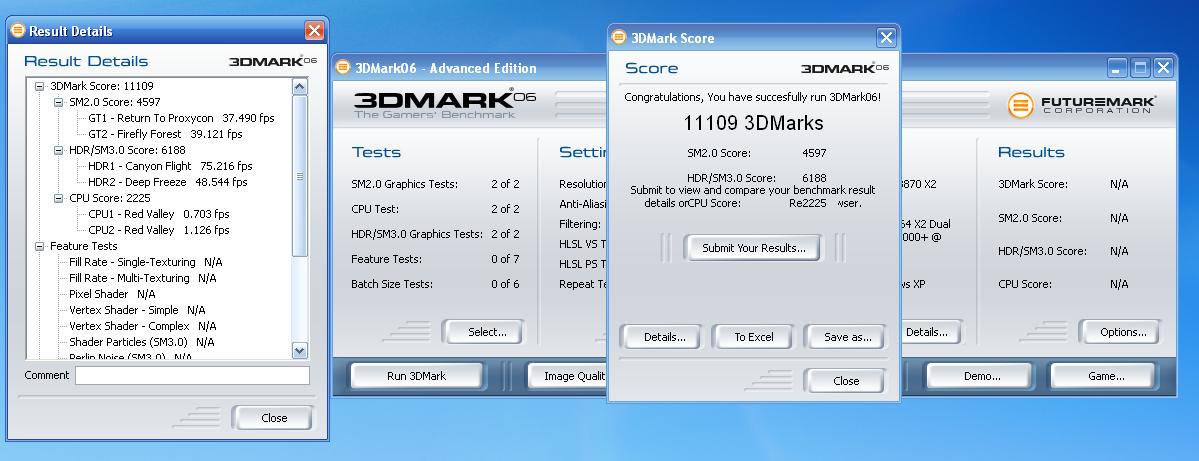Click scroll-down arrow in Result Details tree

[300, 351]
